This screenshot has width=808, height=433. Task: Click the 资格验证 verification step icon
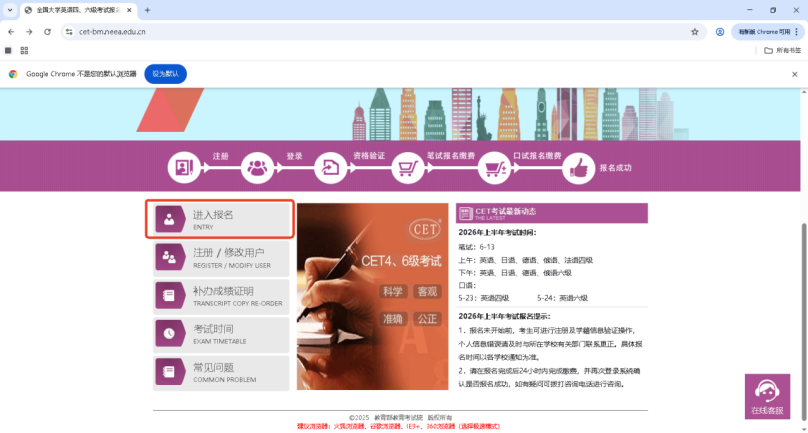click(x=329, y=166)
